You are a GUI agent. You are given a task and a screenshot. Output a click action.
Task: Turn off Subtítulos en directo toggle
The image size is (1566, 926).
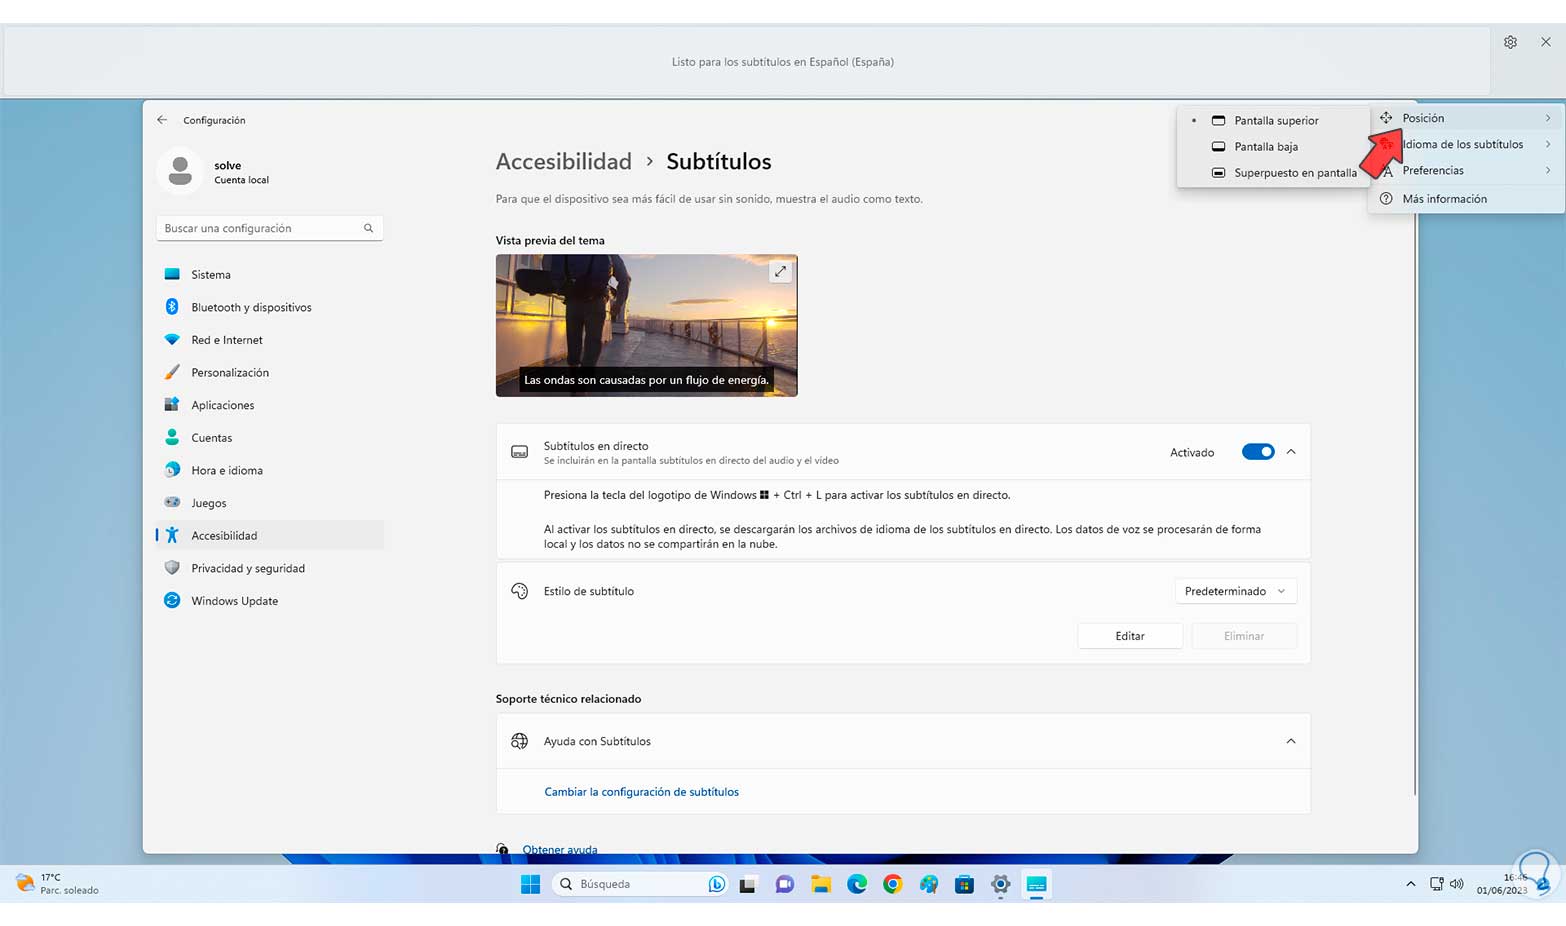tap(1257, 452)
